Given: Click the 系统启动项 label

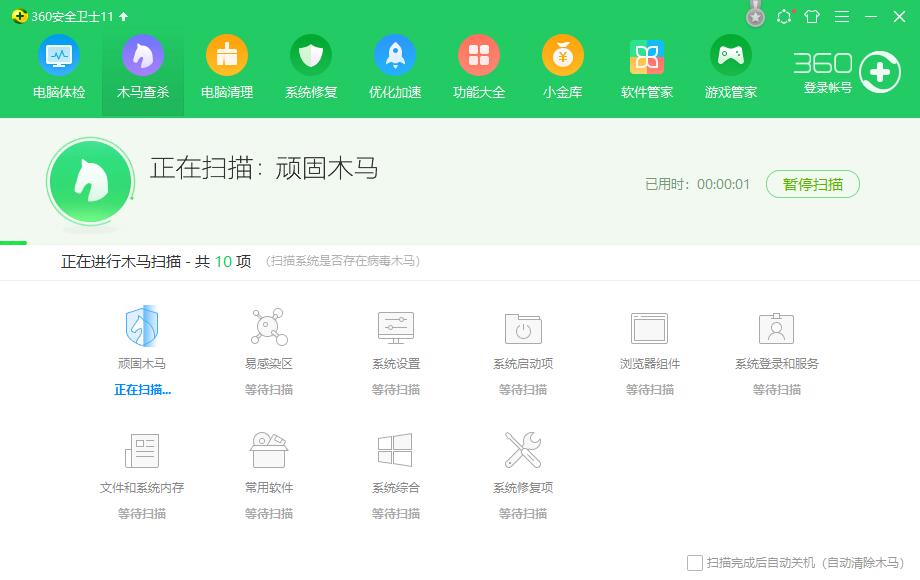Looking at the screenshot, I should 523,364.
